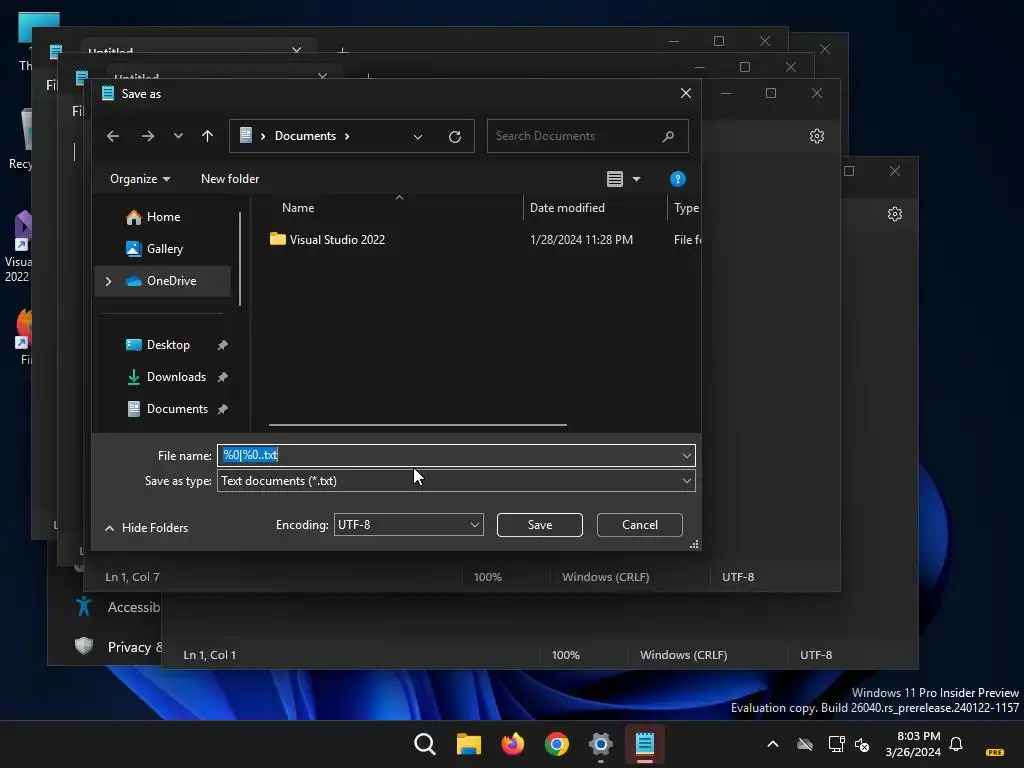
Task: Expand the File name history dropdown
Action: click(x=686, y=455)
